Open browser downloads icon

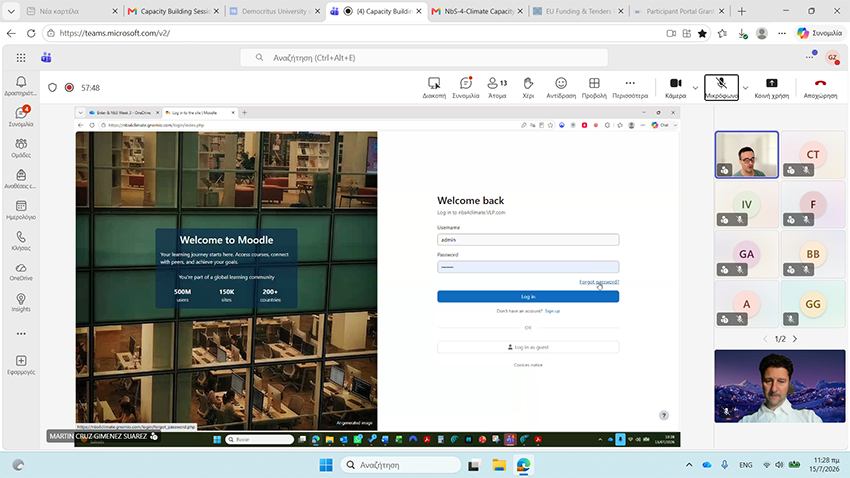coord(743,33)
